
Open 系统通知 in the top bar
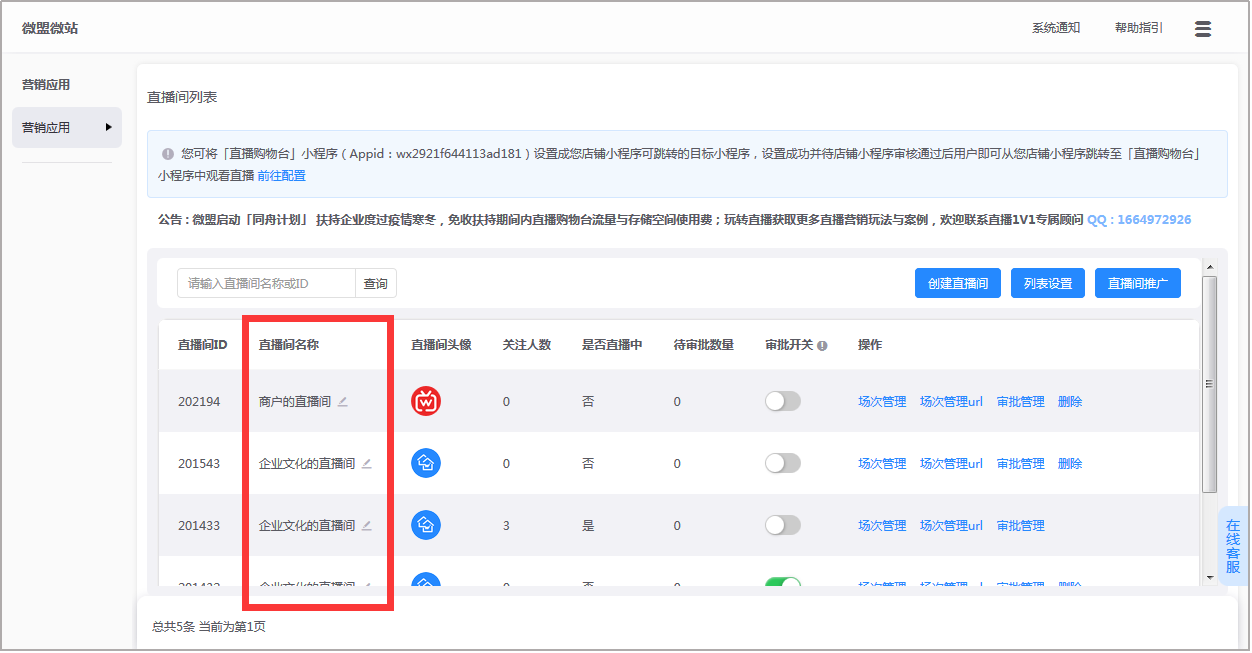(x=1056, y=28)
